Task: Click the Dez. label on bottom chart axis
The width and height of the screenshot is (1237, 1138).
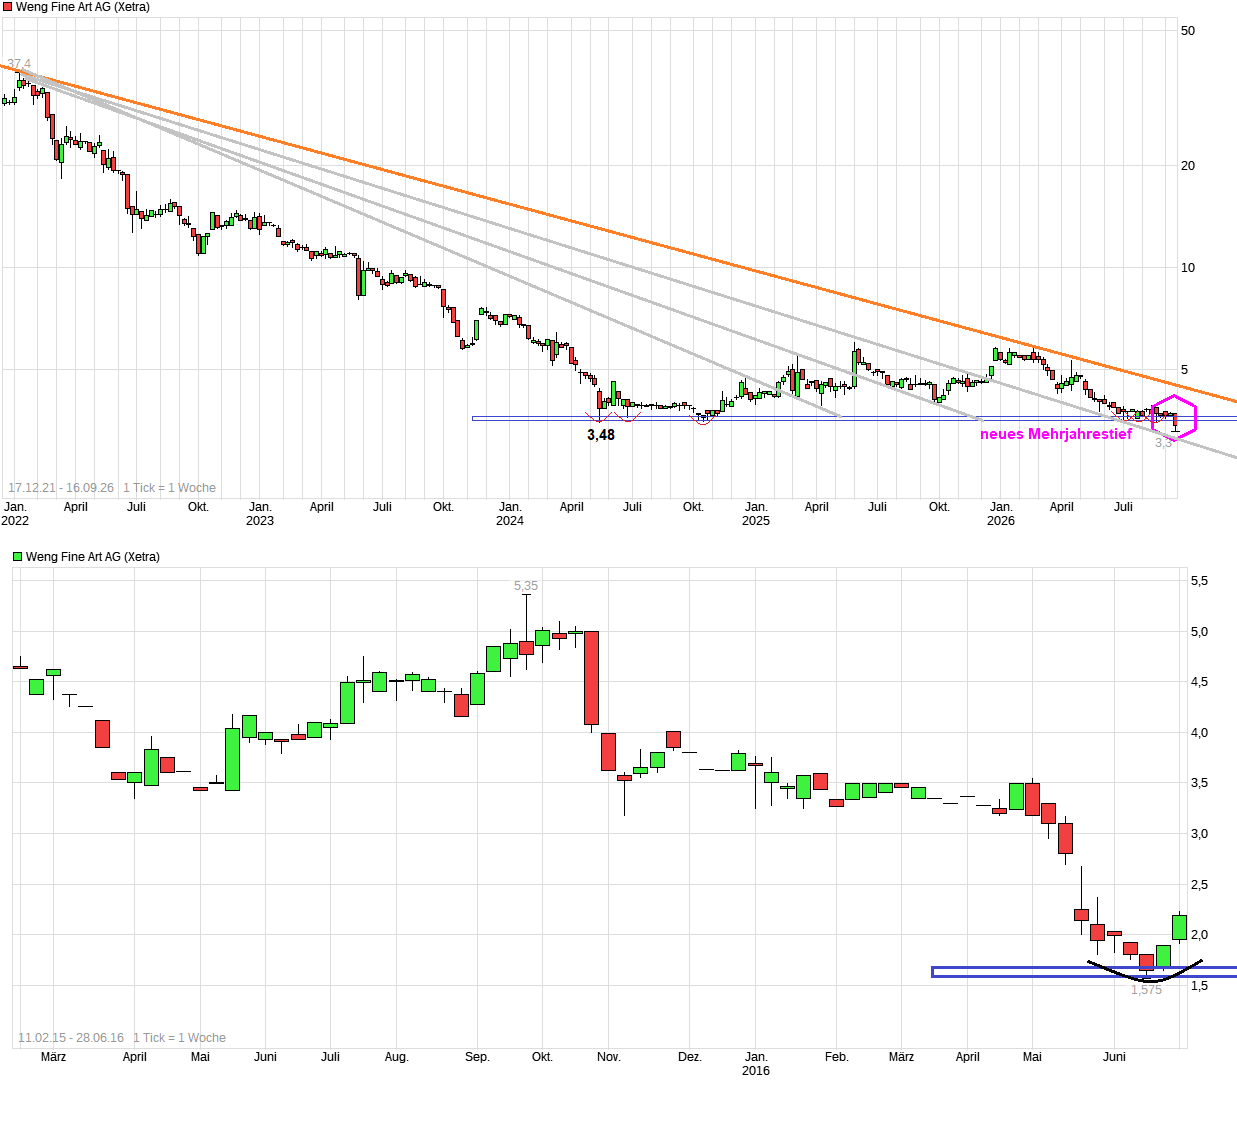Action: pyautogui.click(x=690, y=1057)
